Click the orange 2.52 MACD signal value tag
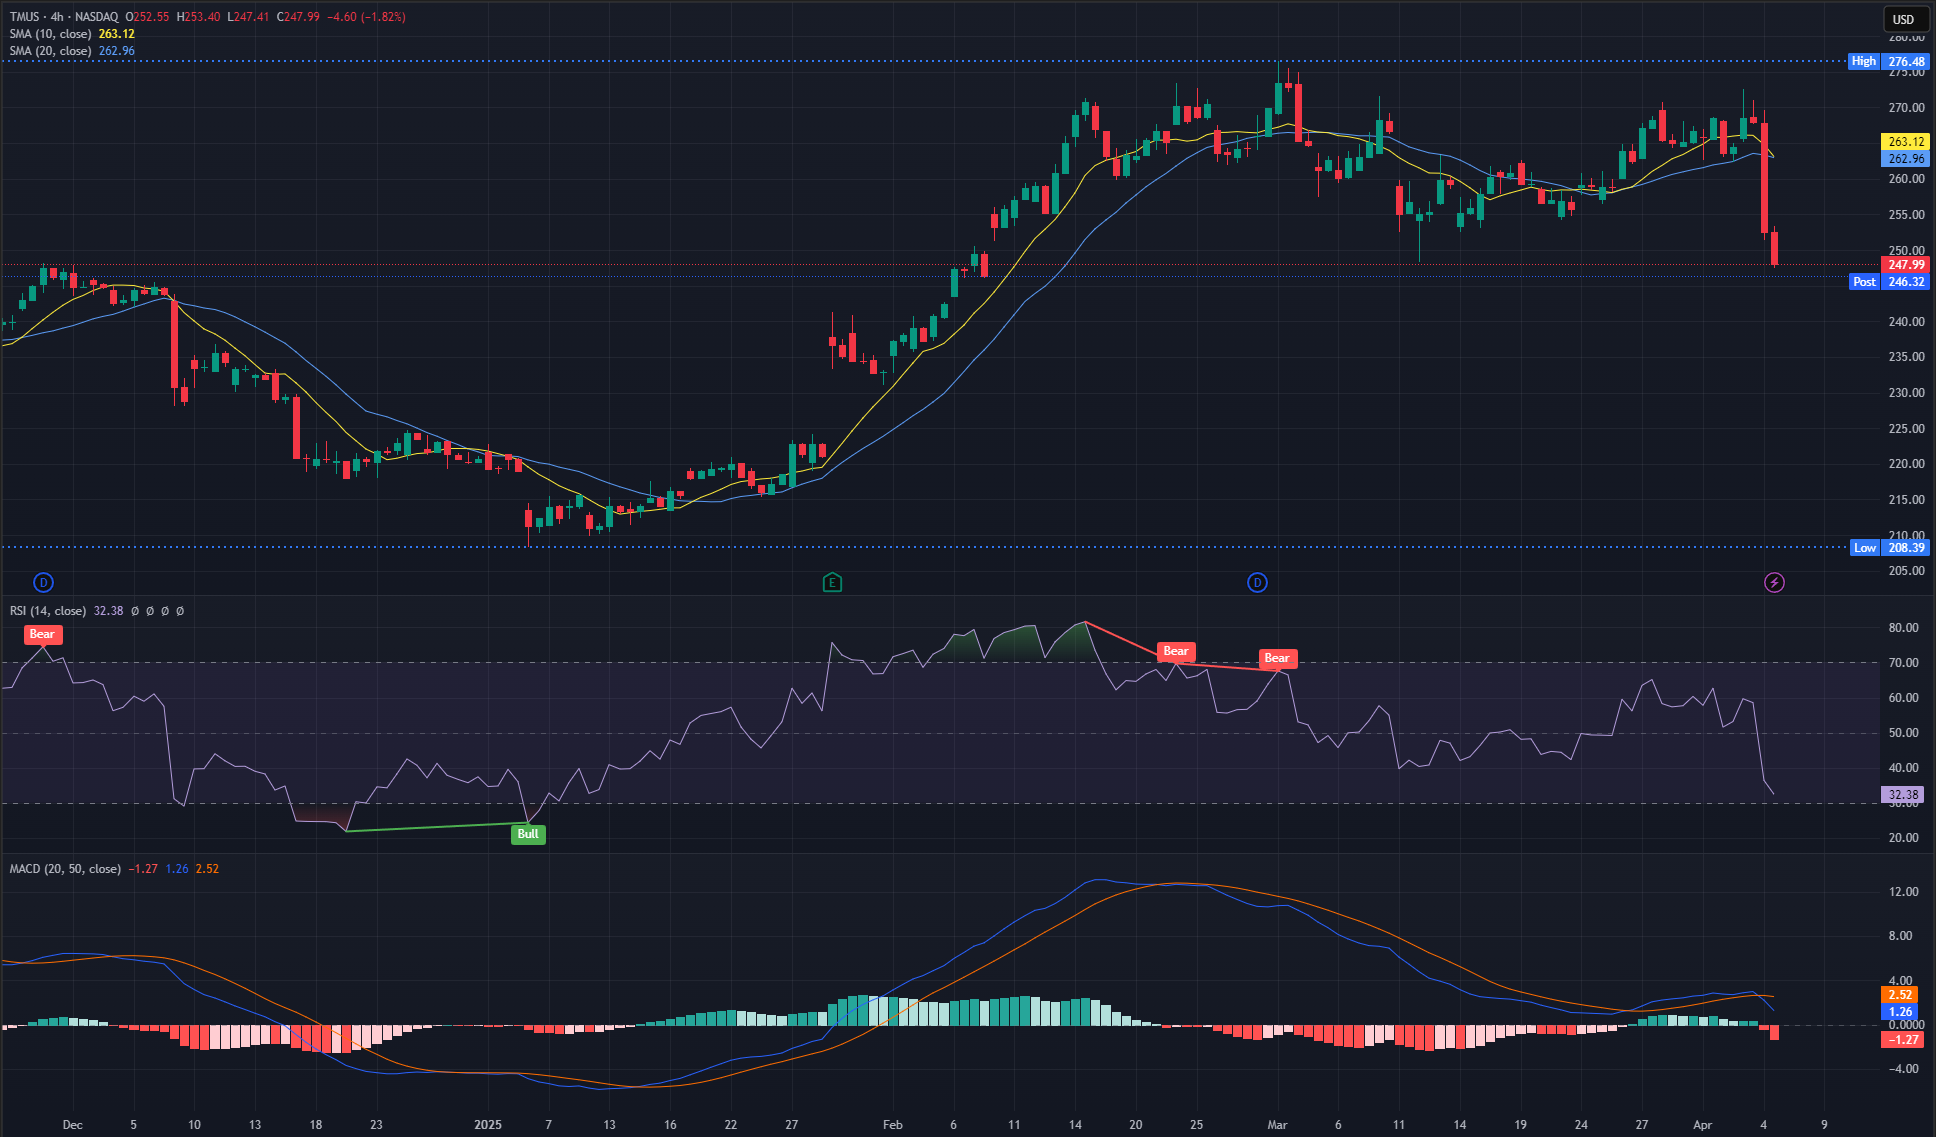Viewport: 1936px width, 1137px height. (x=1900, y=994)
